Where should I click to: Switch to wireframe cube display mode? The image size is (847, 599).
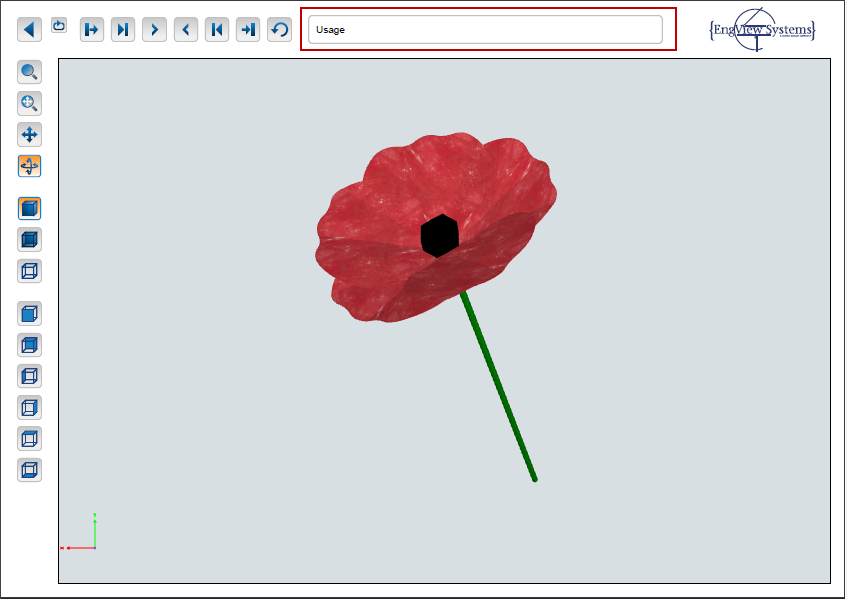(x=30, y=271)
